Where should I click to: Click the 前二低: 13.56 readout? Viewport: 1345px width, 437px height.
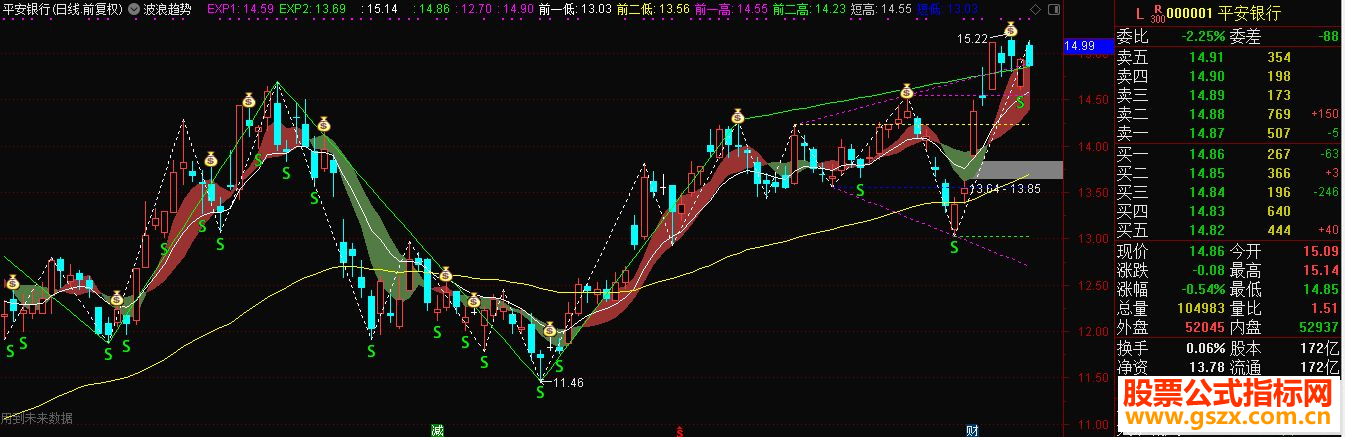653,8
